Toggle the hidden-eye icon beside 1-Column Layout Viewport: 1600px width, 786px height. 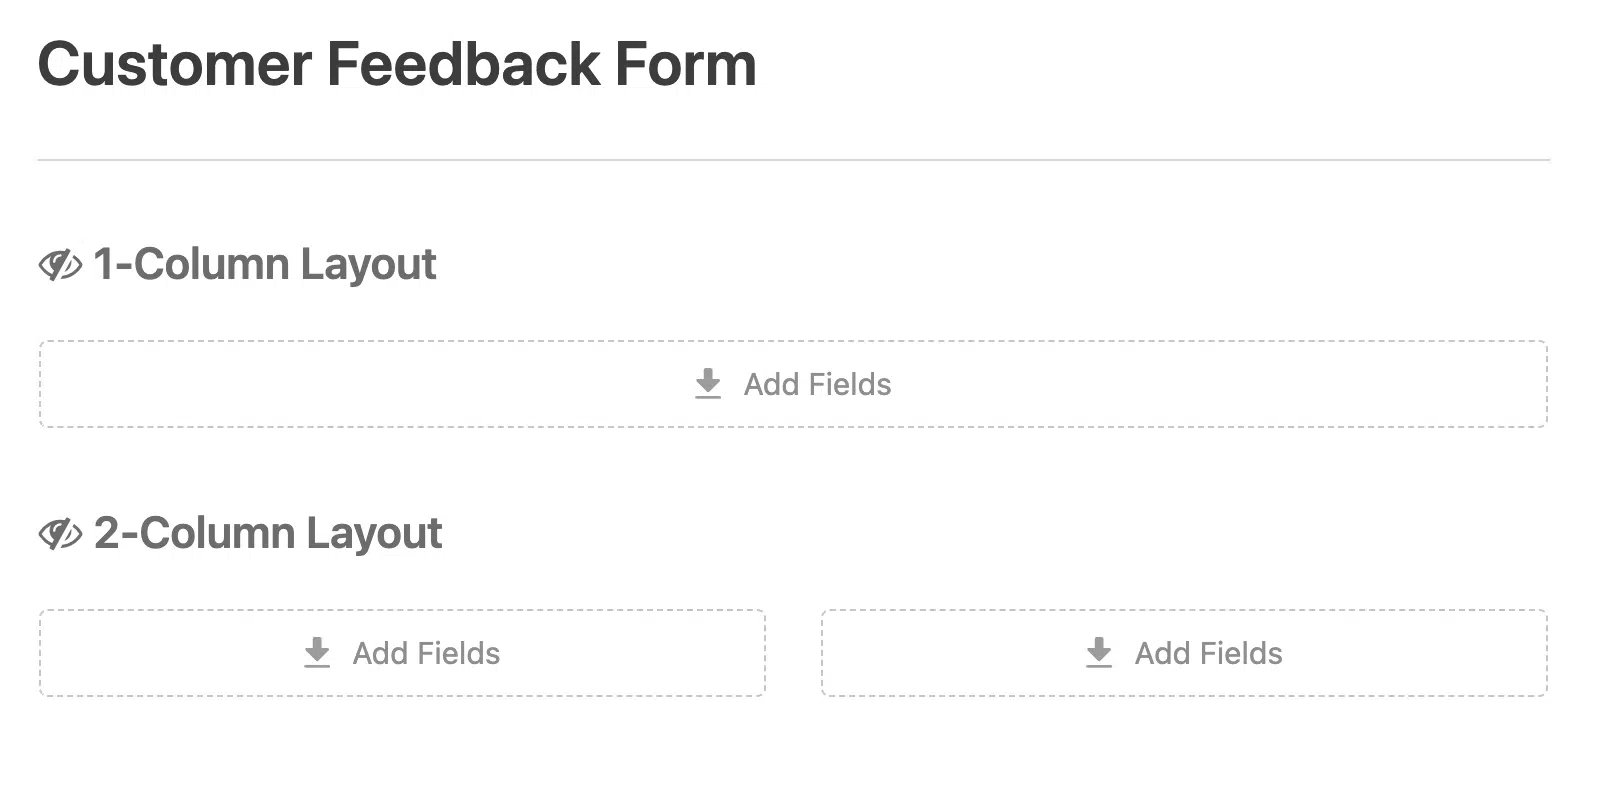pos(60,266)
